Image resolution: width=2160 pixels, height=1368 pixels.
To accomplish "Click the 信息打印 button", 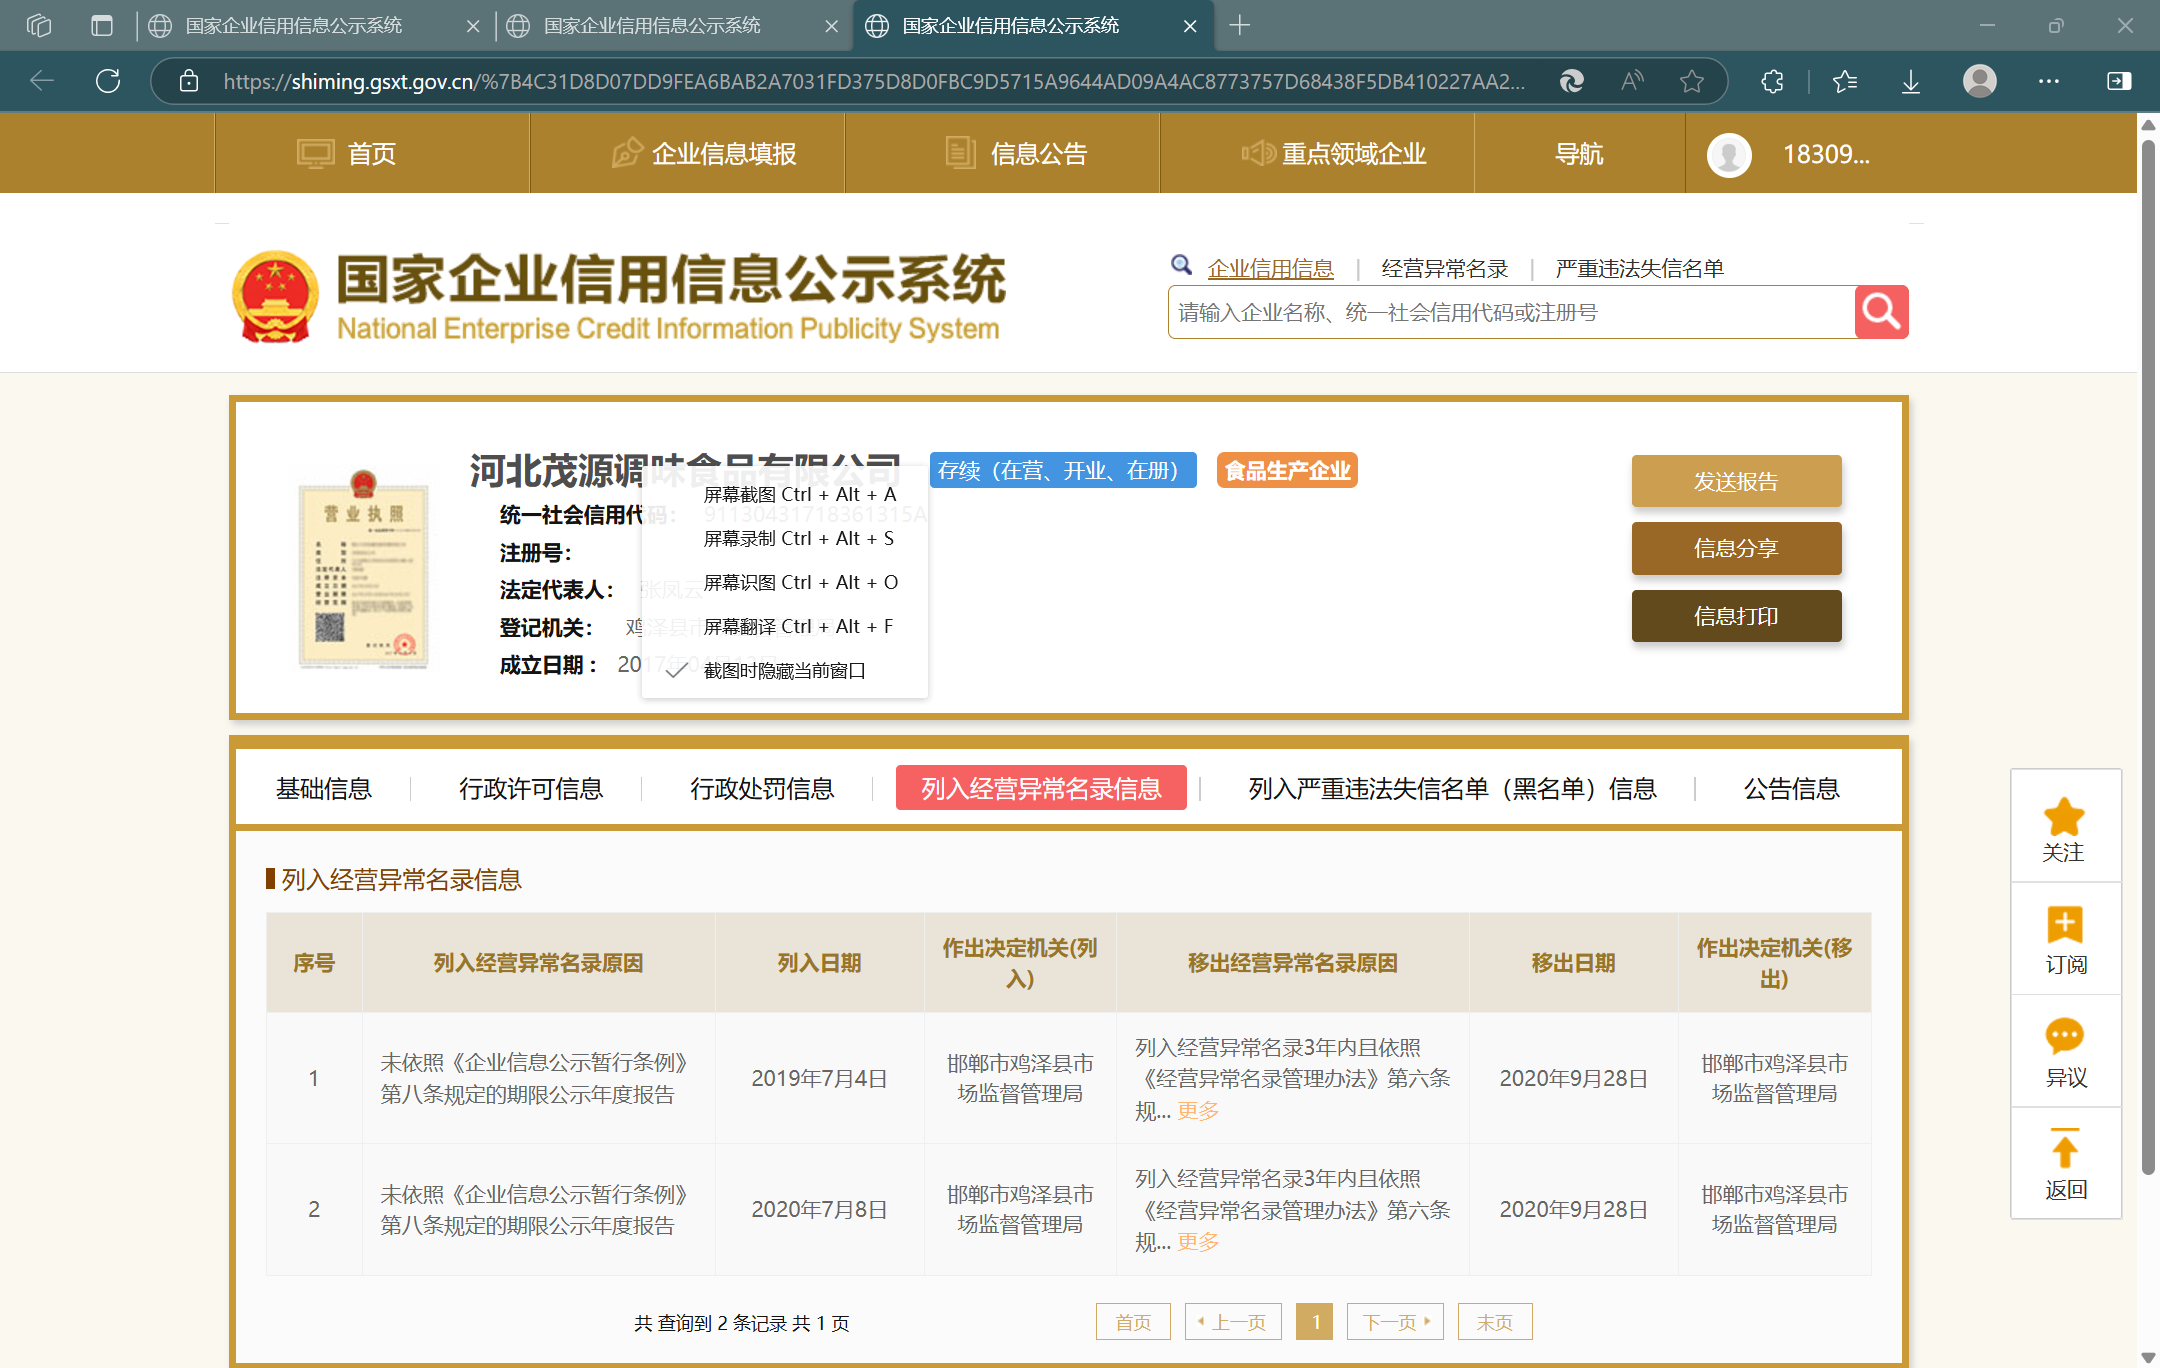I will pos(1736,616).
